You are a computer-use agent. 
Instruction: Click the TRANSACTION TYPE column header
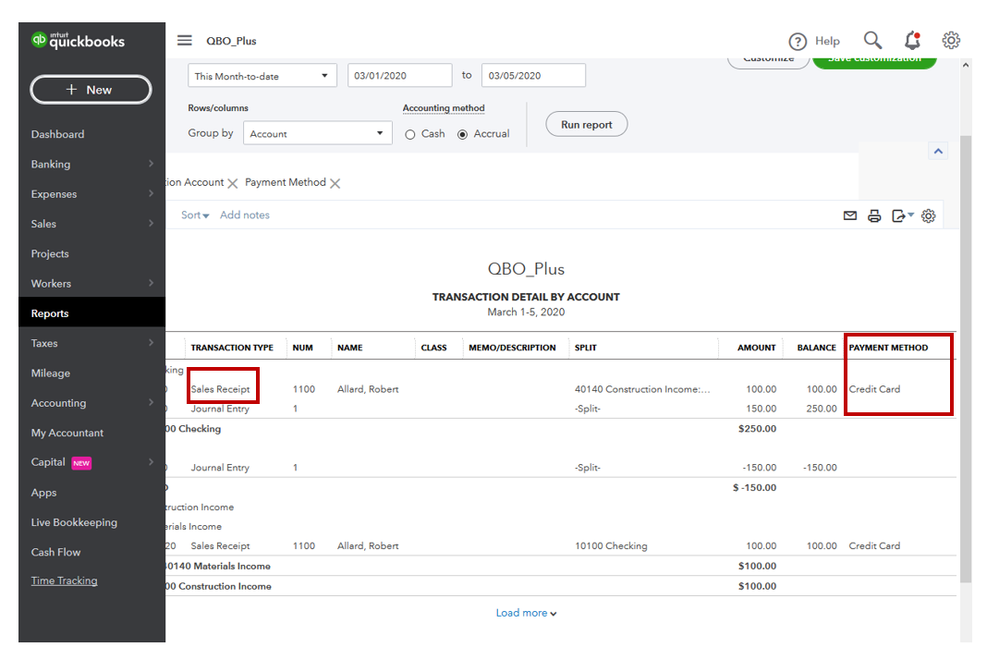[x=232, y=348]
